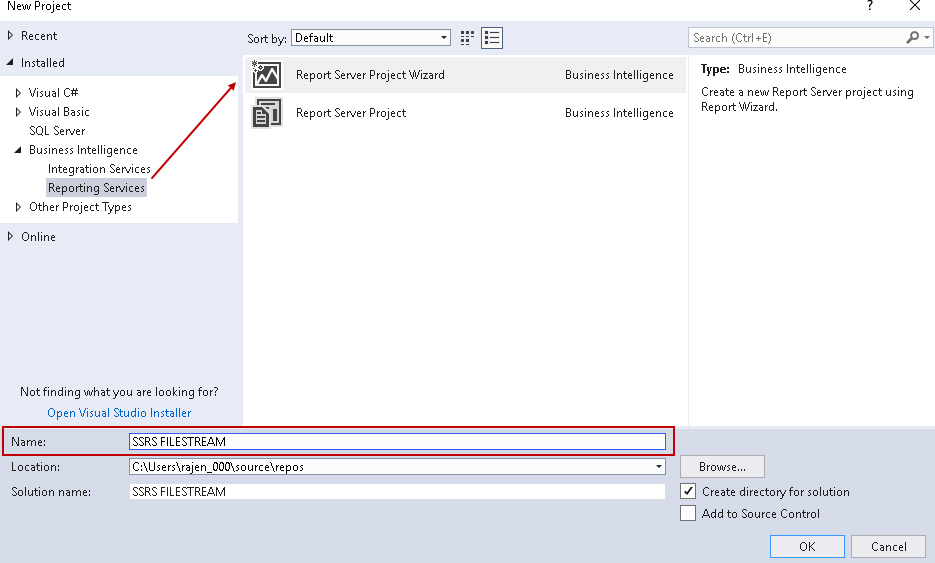
Task: Click the Report Server Project icon
Action: pyautogui.click(x=267, y=113)
